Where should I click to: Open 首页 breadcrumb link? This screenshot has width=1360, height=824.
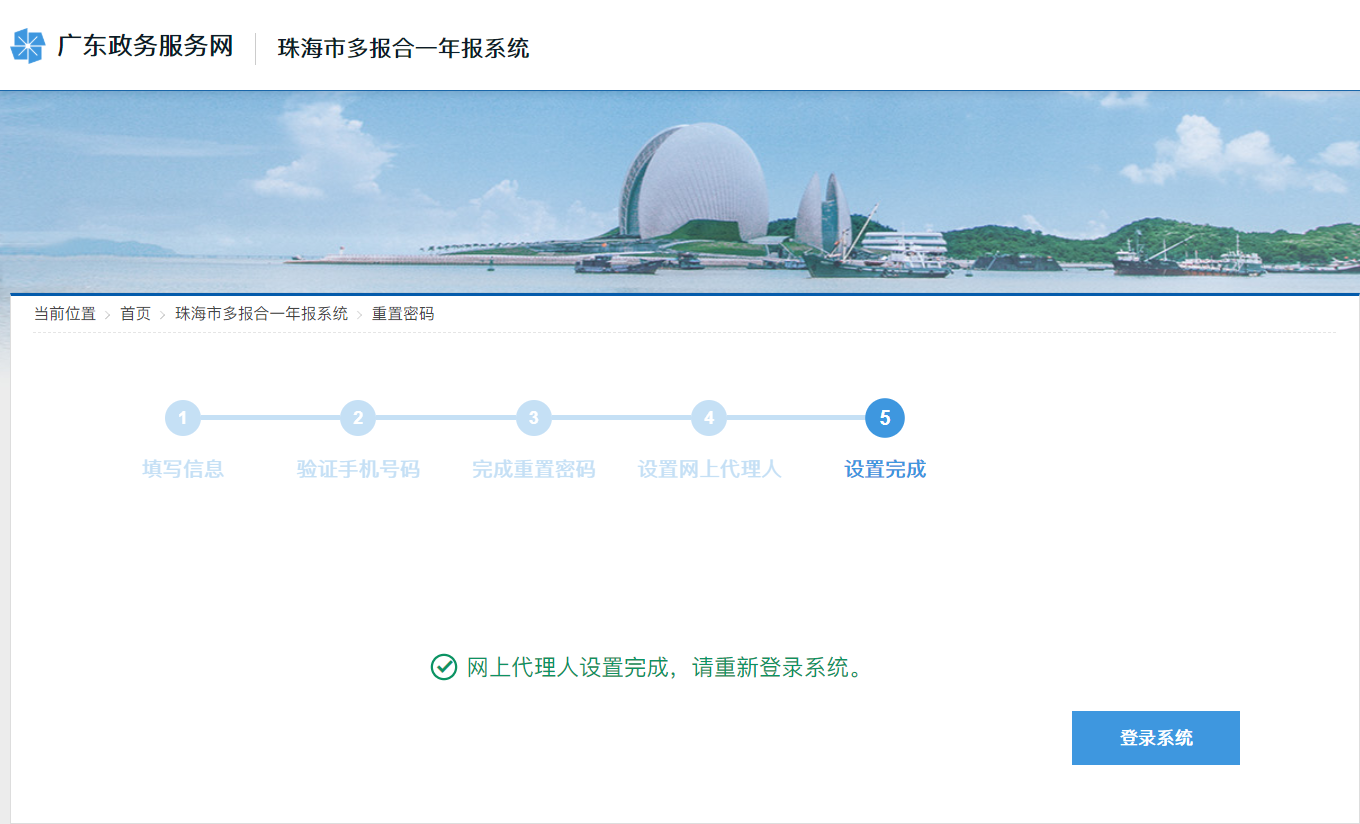click(135, 314)
